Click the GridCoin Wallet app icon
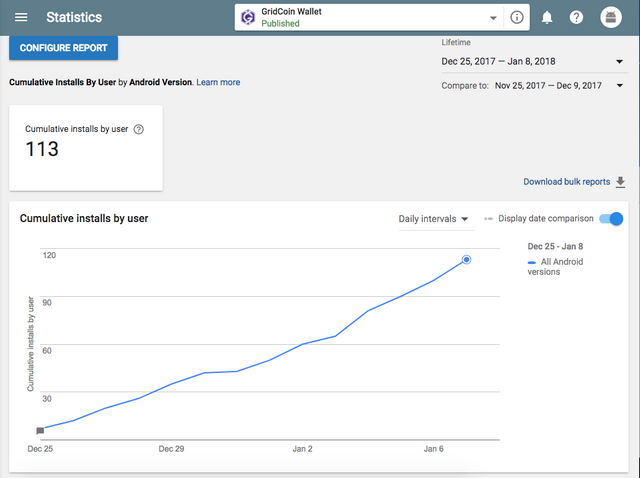The image size is (640, 478). [x=247, y=17]
